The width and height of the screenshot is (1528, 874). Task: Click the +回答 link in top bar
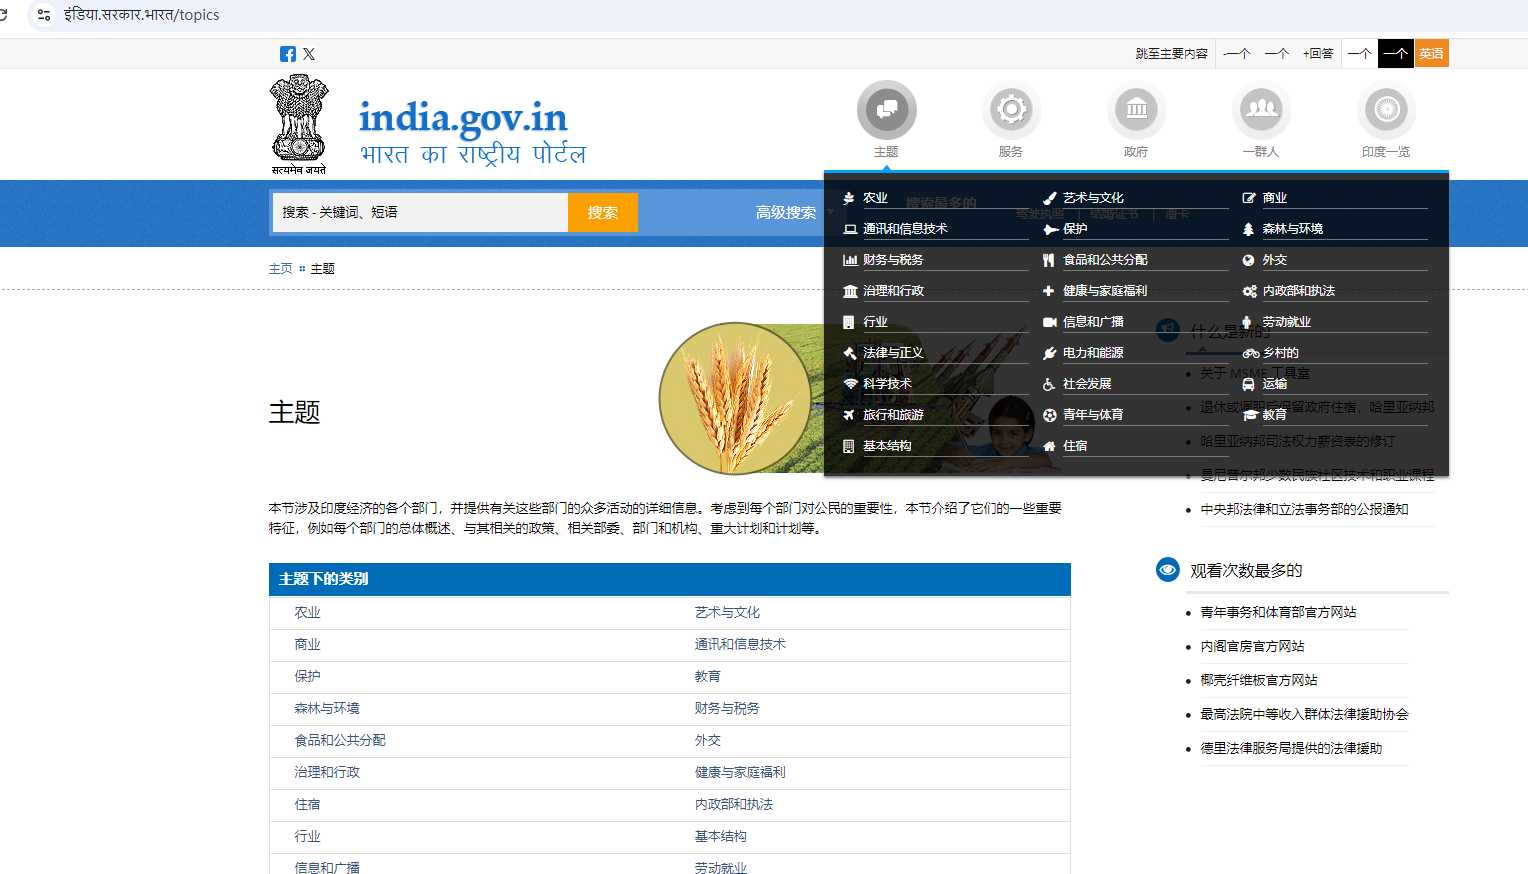coord(1318,54)
